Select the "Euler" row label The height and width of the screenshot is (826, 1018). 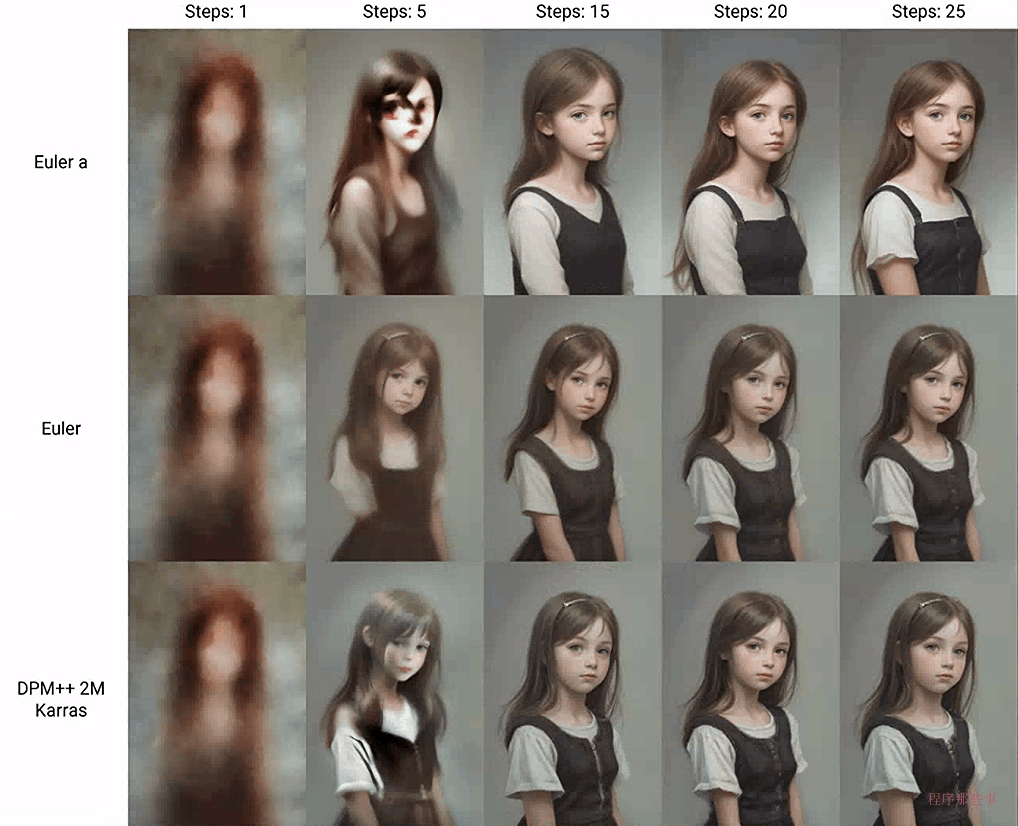point(61,428)
